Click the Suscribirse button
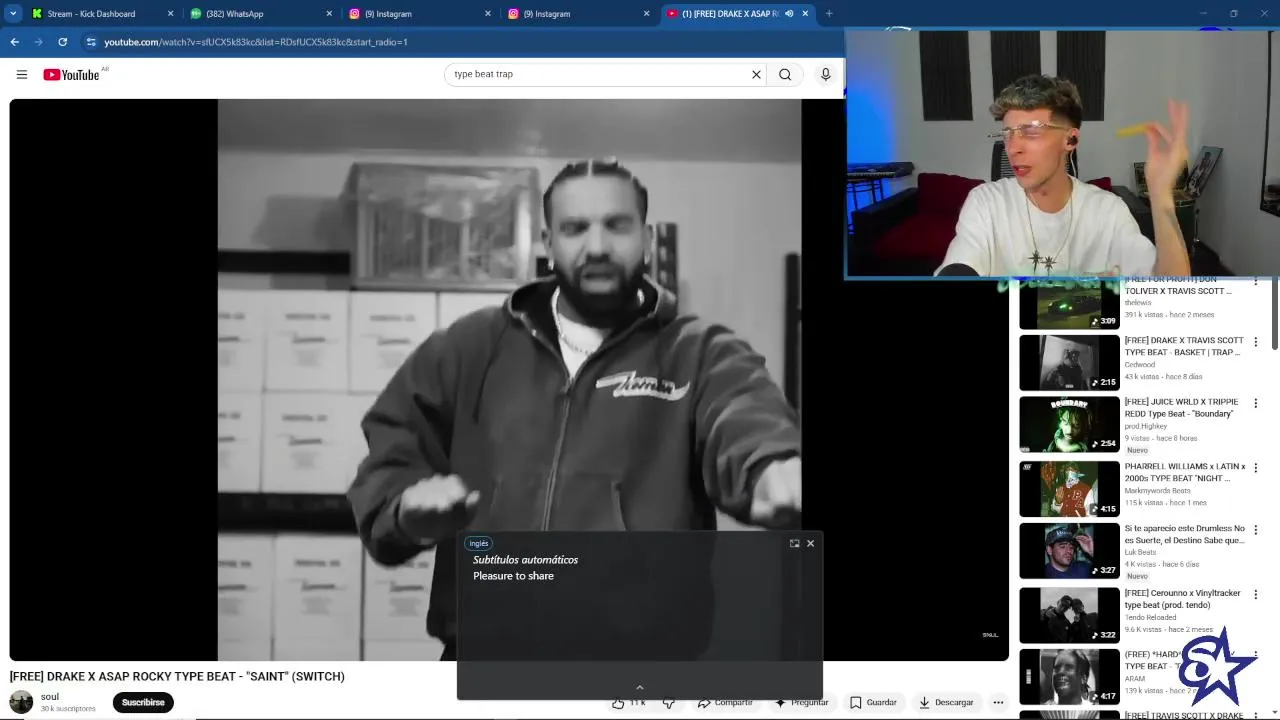 point(143,702)
